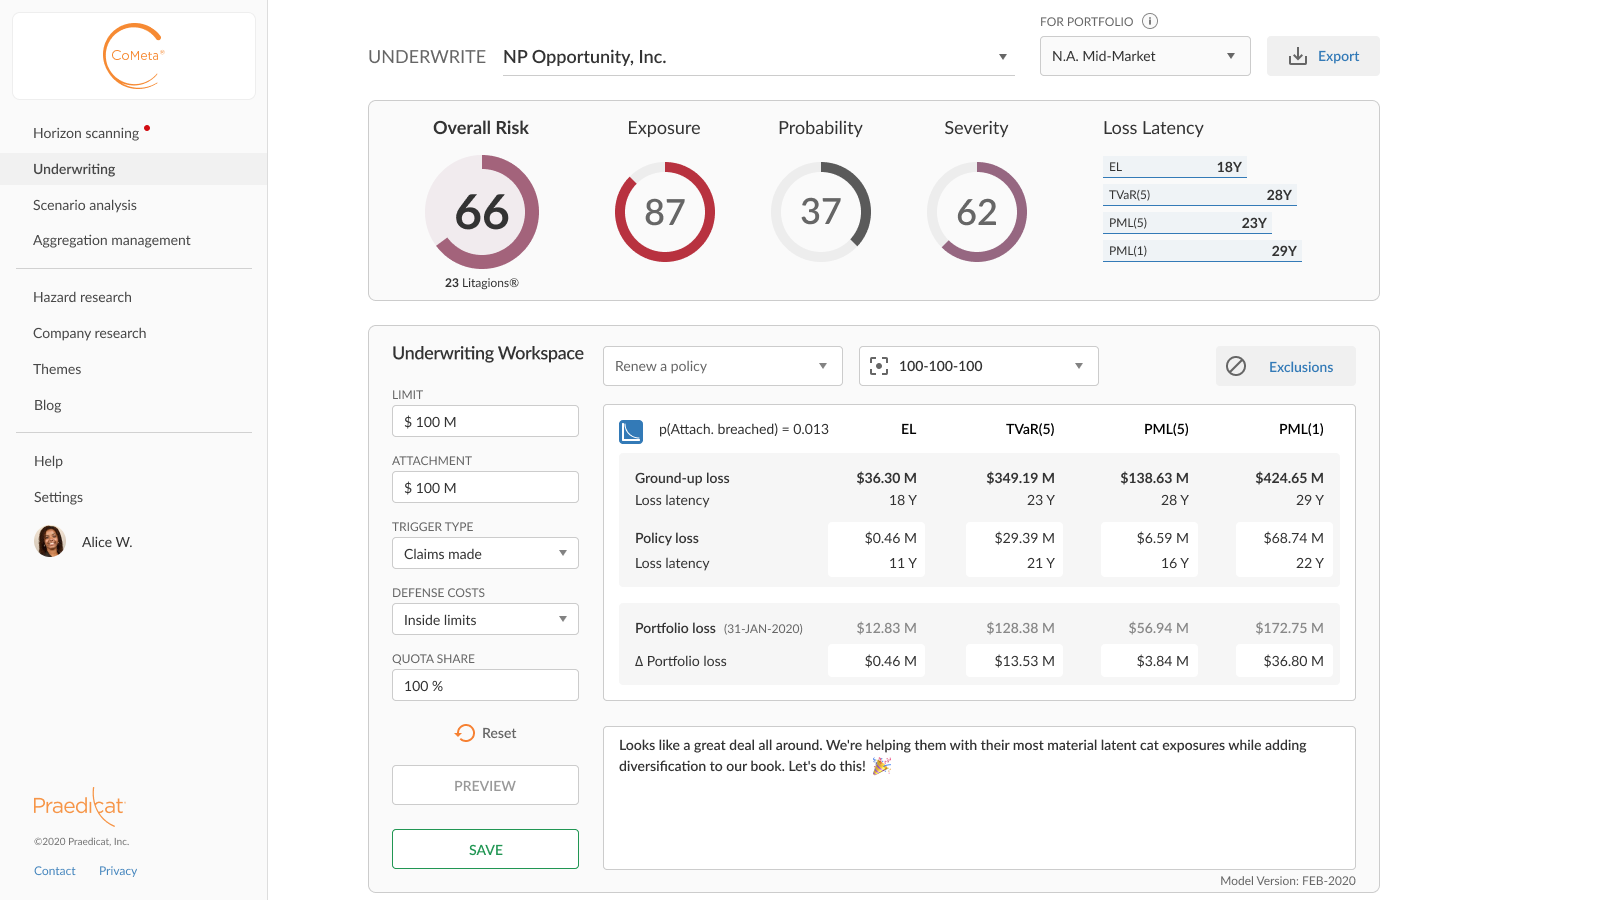Click the PML(1) 29Y loss latency bar

coord(1202,251)
